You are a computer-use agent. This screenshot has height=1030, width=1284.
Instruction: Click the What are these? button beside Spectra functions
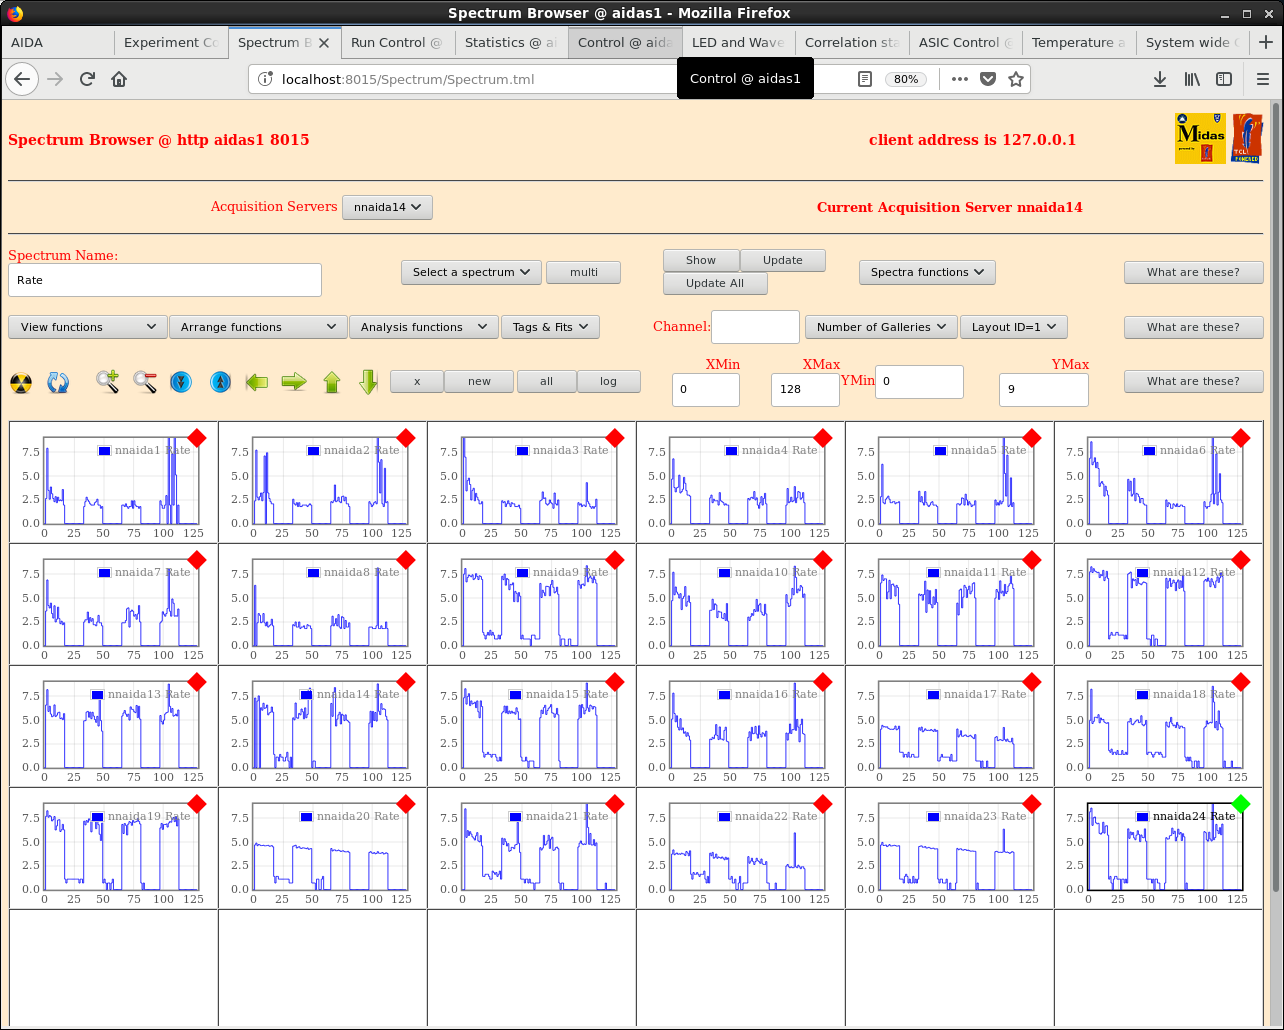coord(1193,272)
